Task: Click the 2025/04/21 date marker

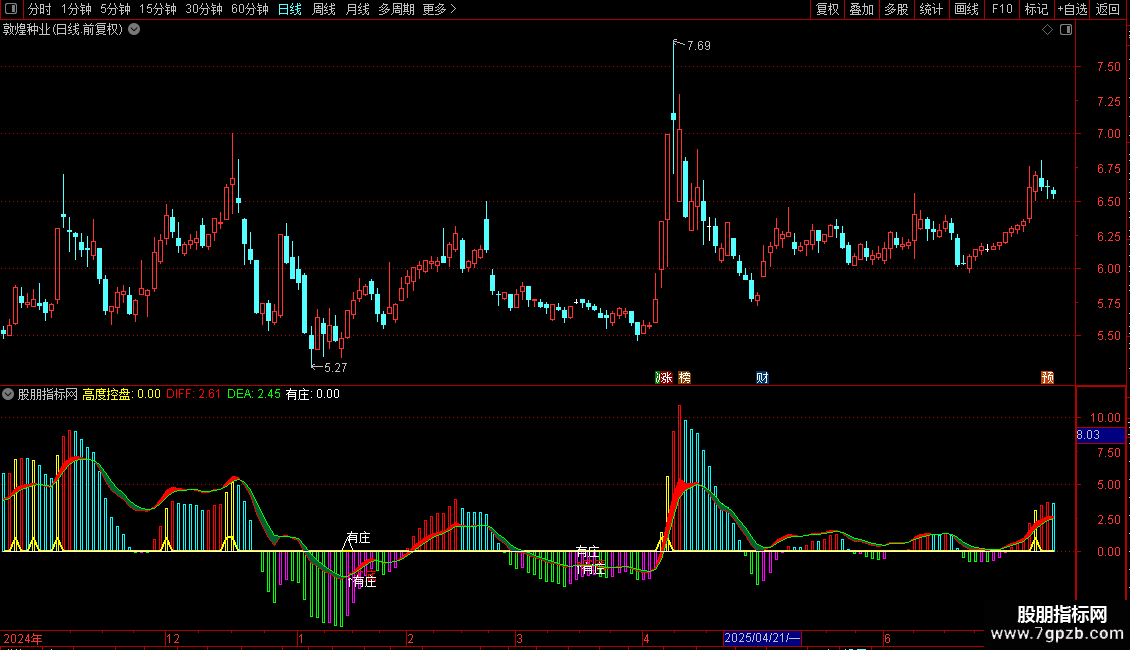Action: (x=762, y=638)
